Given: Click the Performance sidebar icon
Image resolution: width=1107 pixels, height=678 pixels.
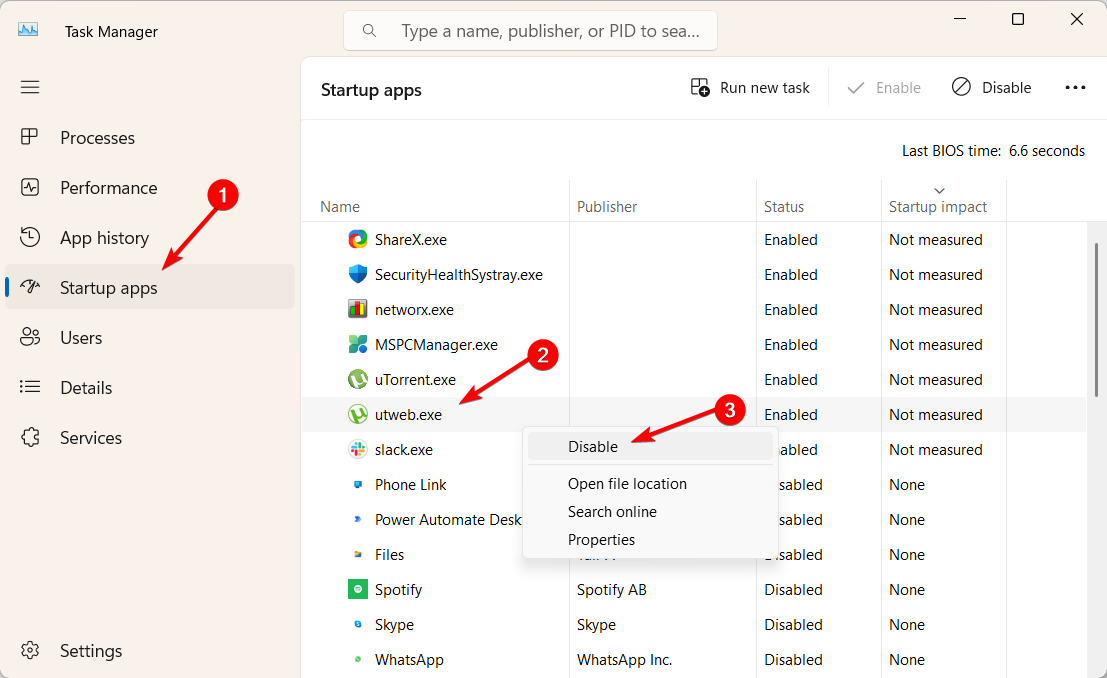Looking at the screenshot, I should click(30, 187).
